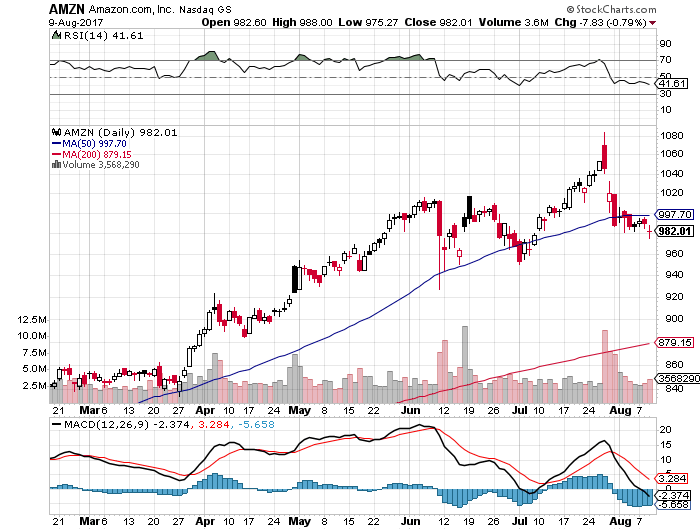The height and width of the screenshot is (530, 700).
Task: Click the Aug label on price chart axis
Action: (x=621, y=410)
